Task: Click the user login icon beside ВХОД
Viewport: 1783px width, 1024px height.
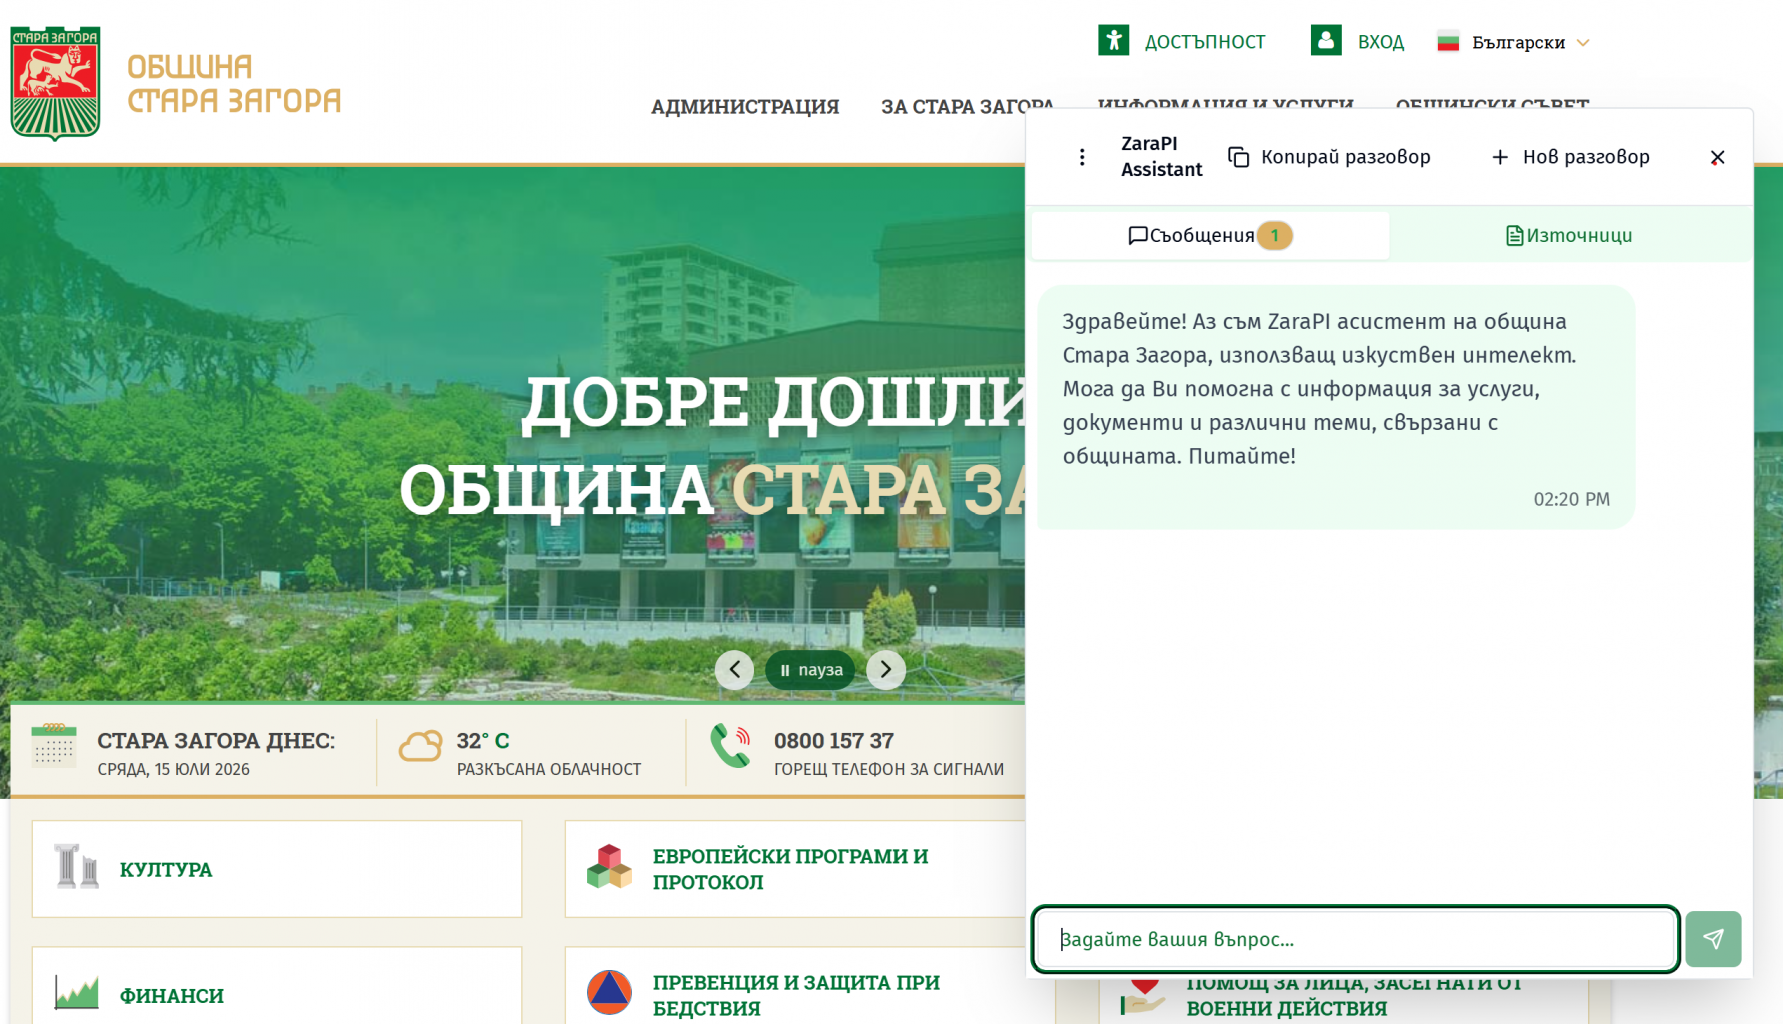Action: (1326, 41)
